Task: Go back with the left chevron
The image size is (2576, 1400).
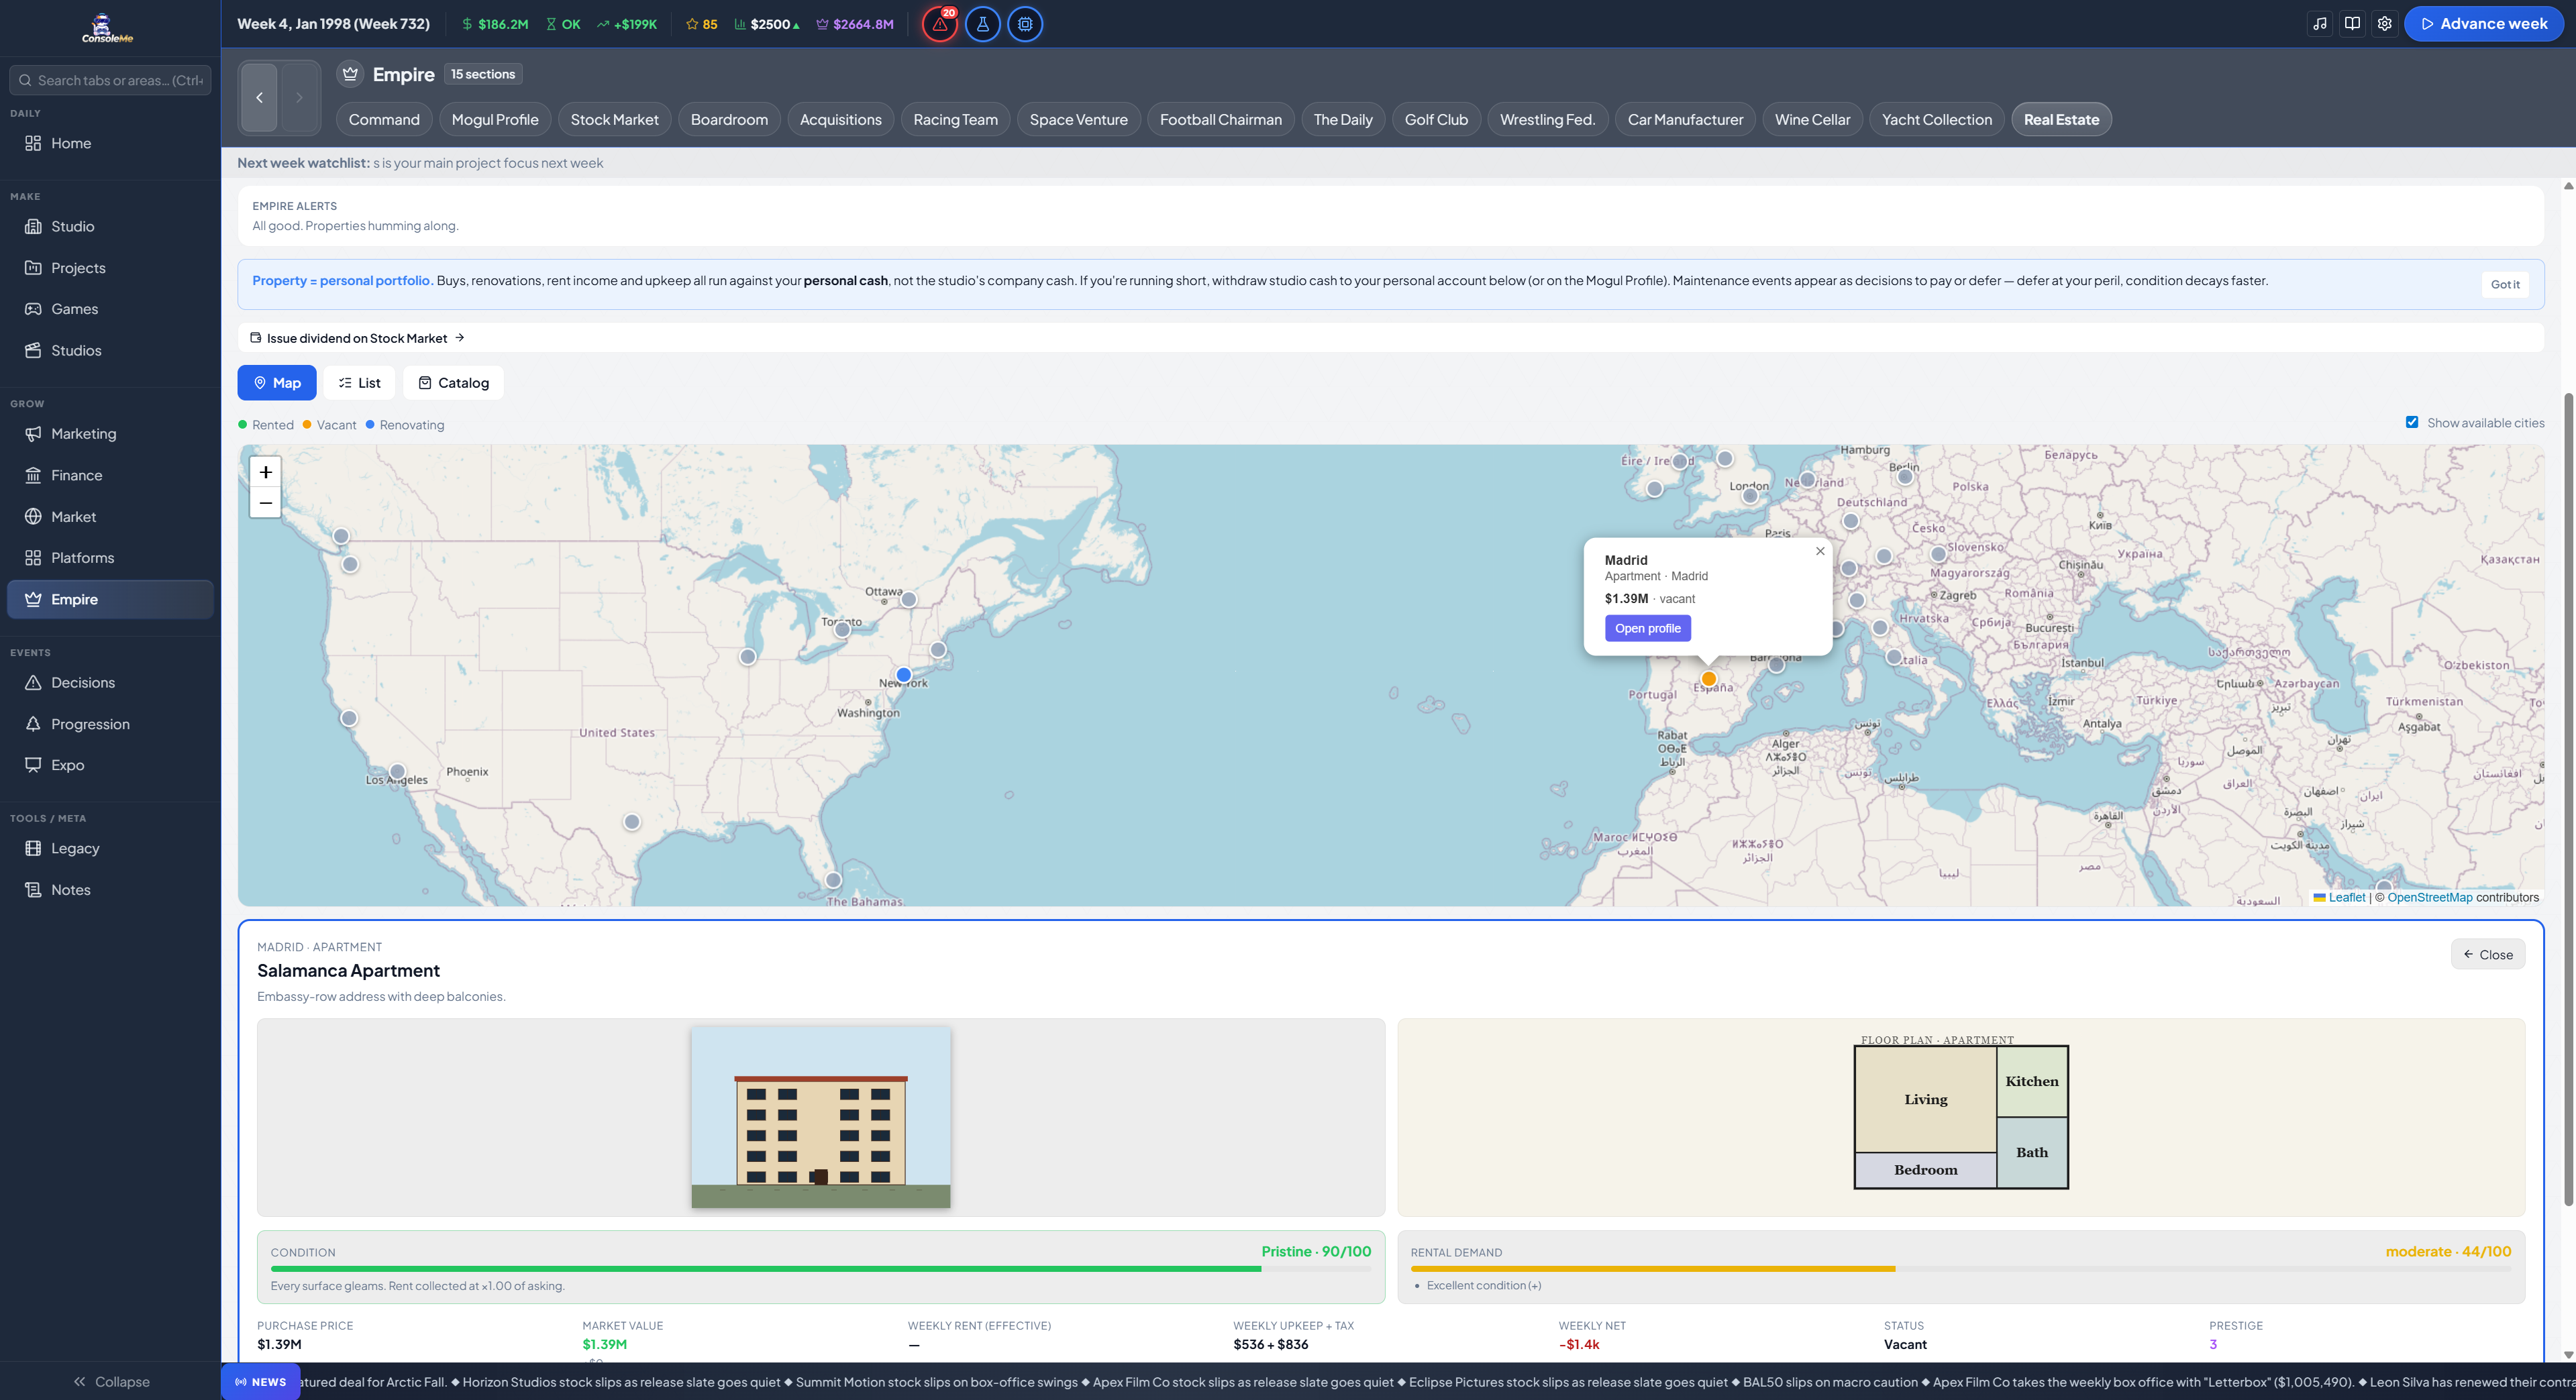Action: coord(259,98)
